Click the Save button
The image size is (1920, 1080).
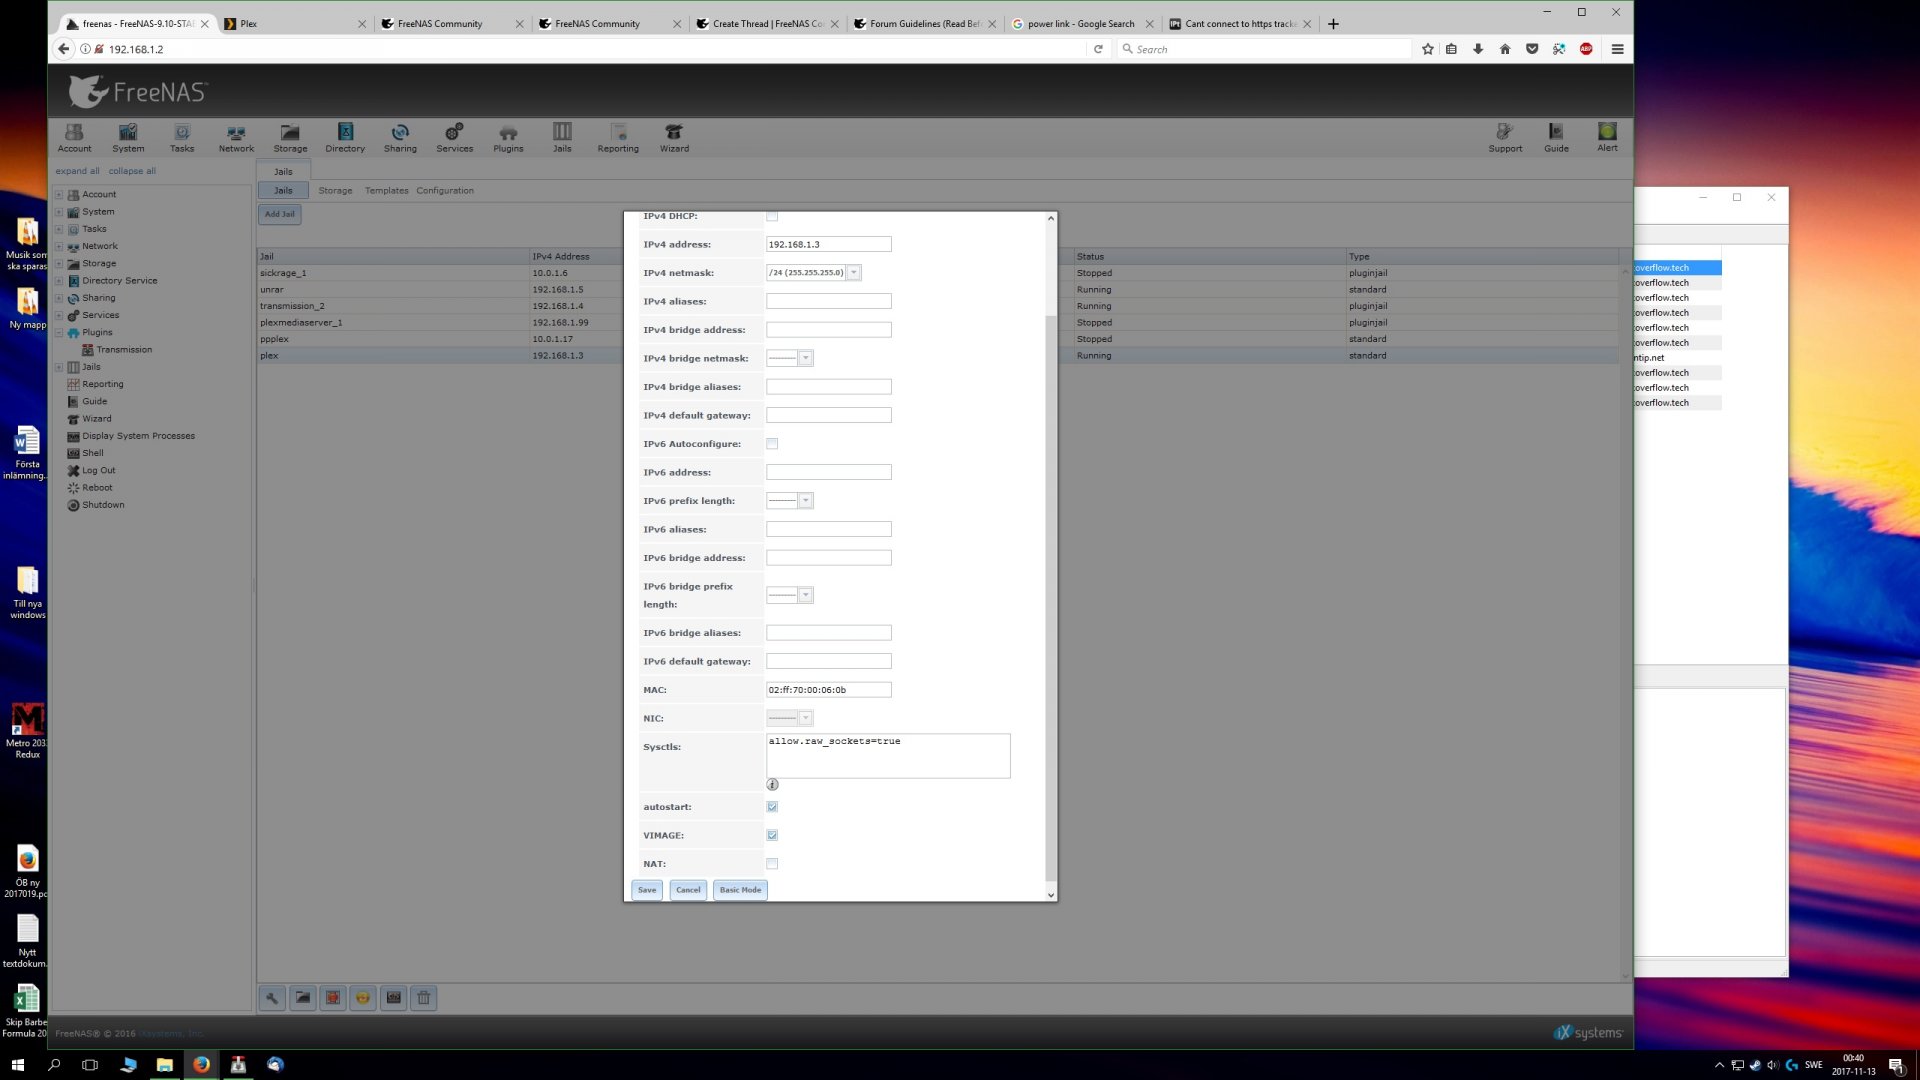[647, 890]
